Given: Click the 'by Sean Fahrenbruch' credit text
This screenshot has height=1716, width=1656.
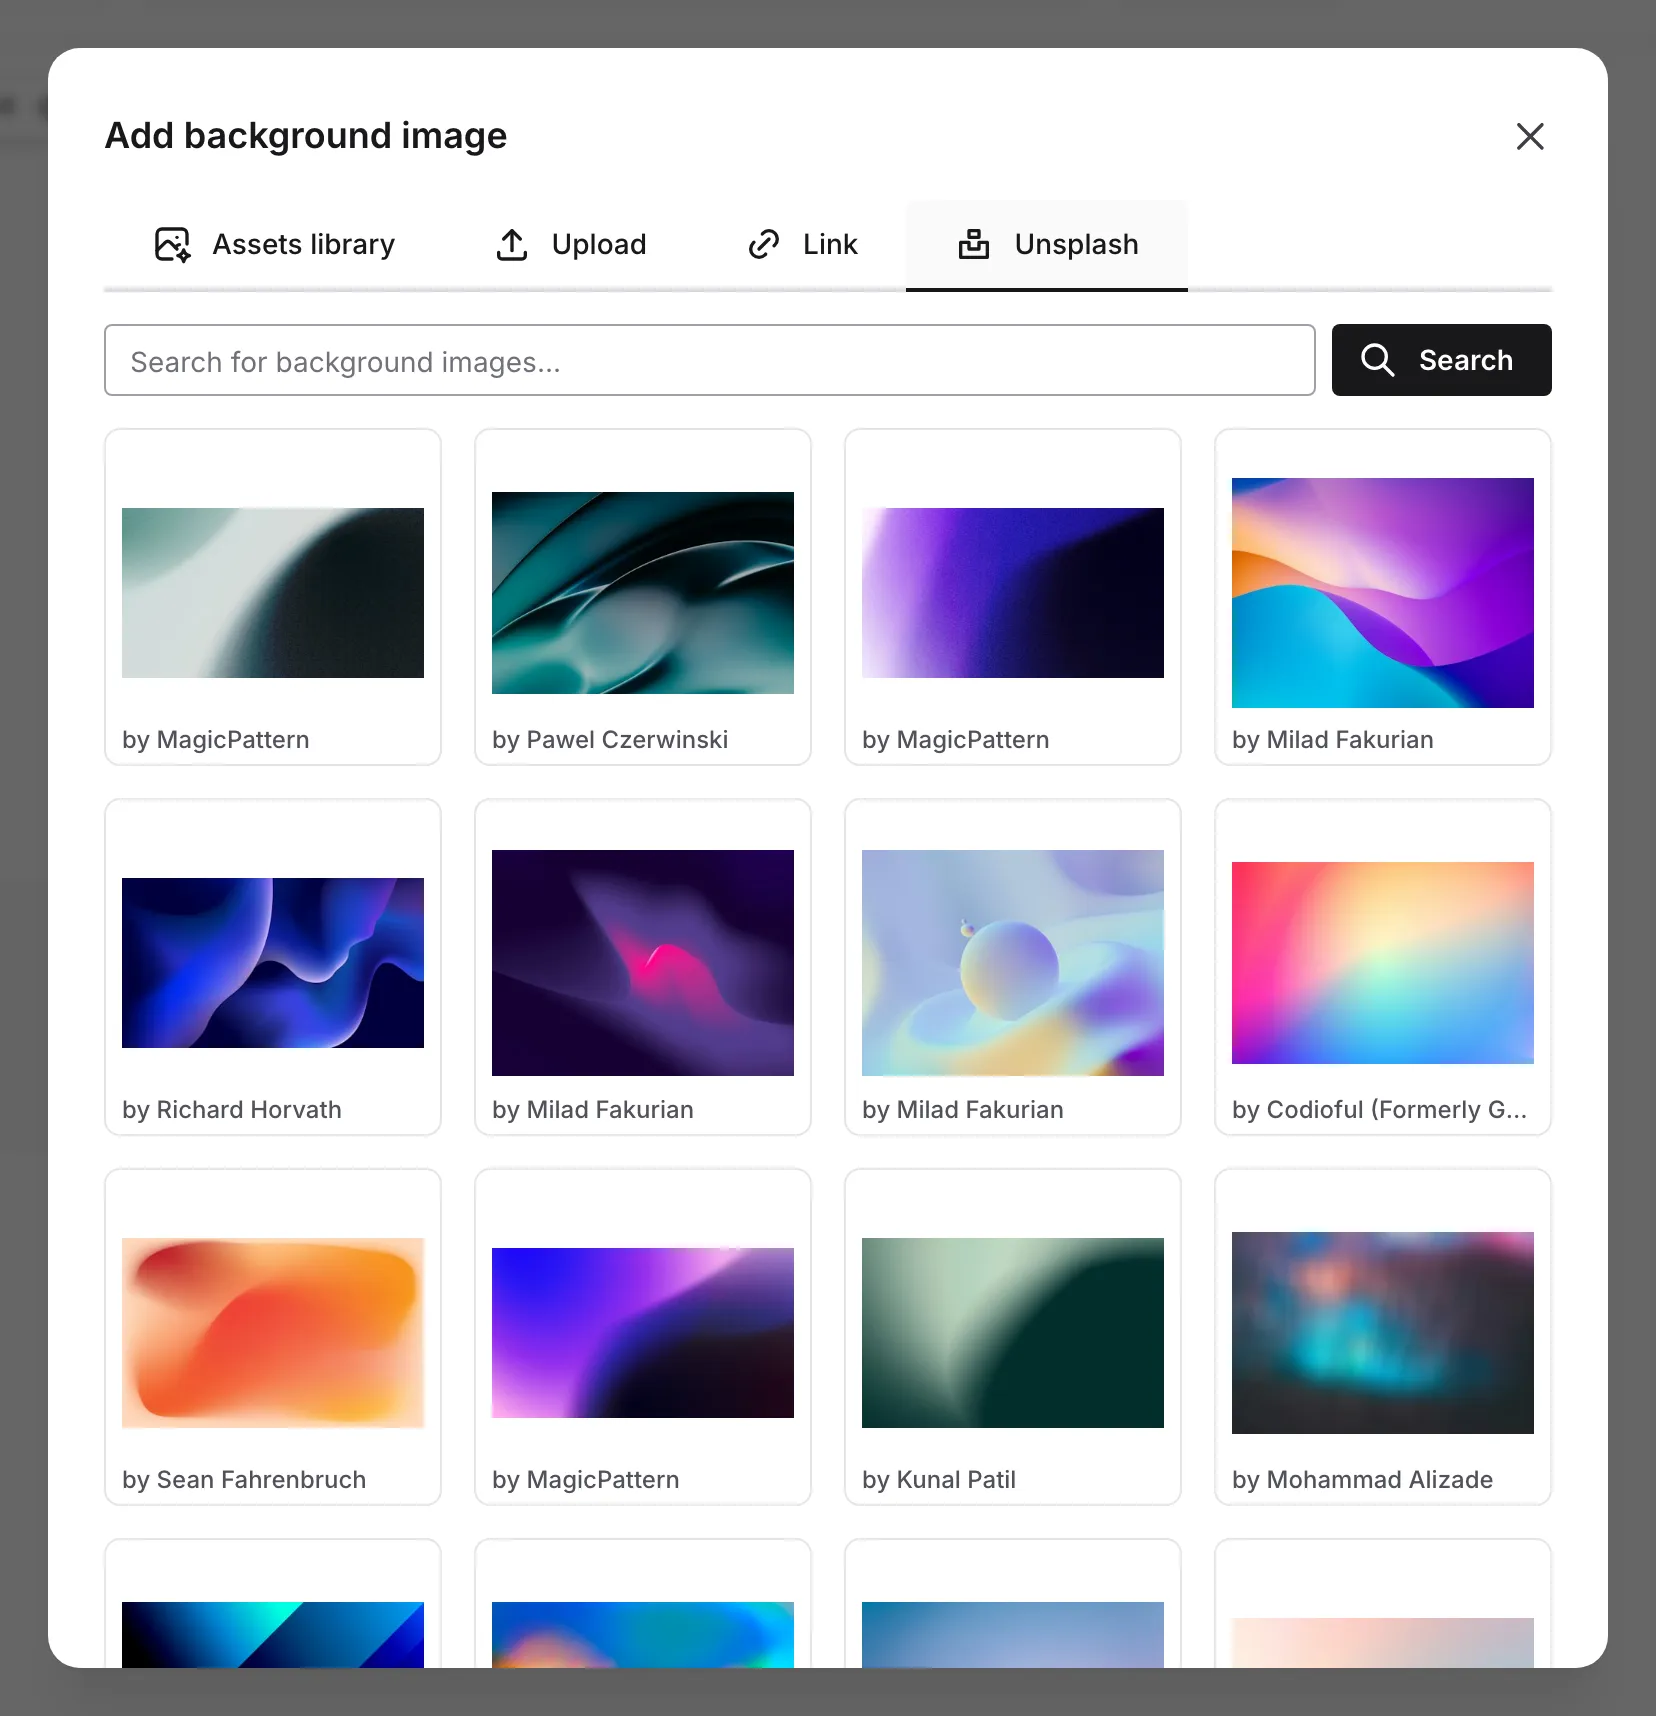Looking at the screenshot, I should click(244, 1480).
